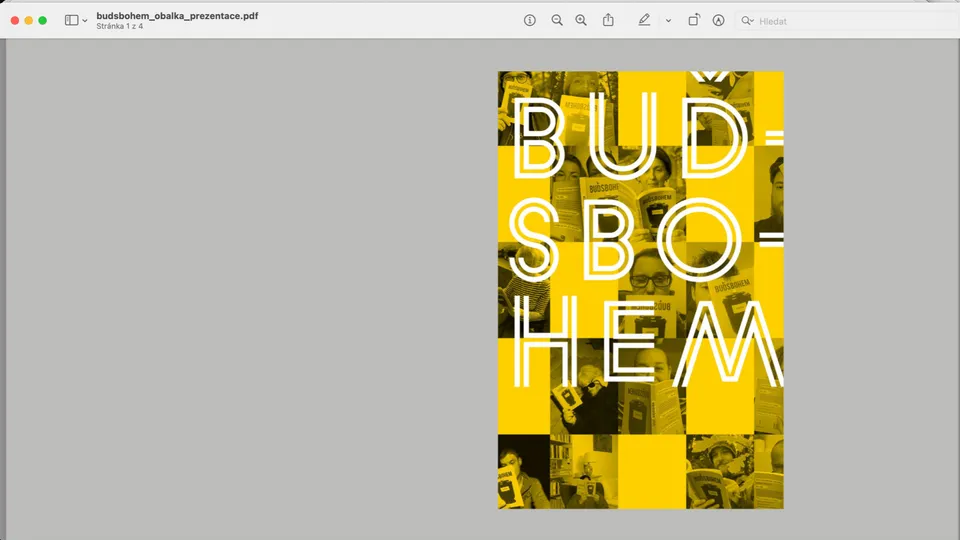The image size is (960, 540).
Task: Open search options via the magnifier icon
Action: pos(747,20)
